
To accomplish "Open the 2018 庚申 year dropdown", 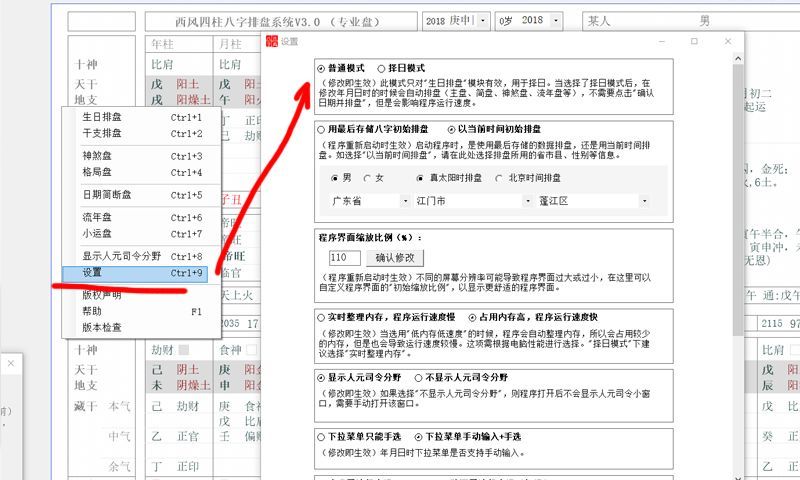I will (483, 21).
